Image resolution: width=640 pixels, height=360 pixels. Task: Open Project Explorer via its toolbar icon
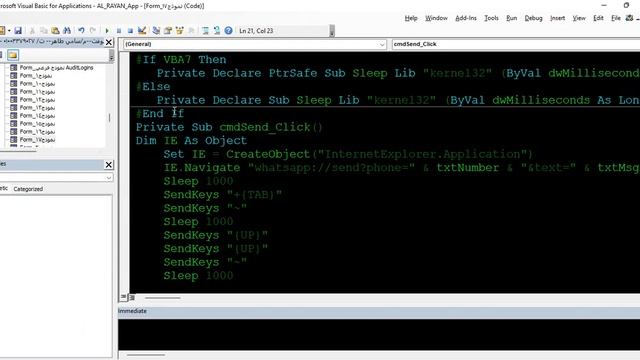[x=156, y=31]
